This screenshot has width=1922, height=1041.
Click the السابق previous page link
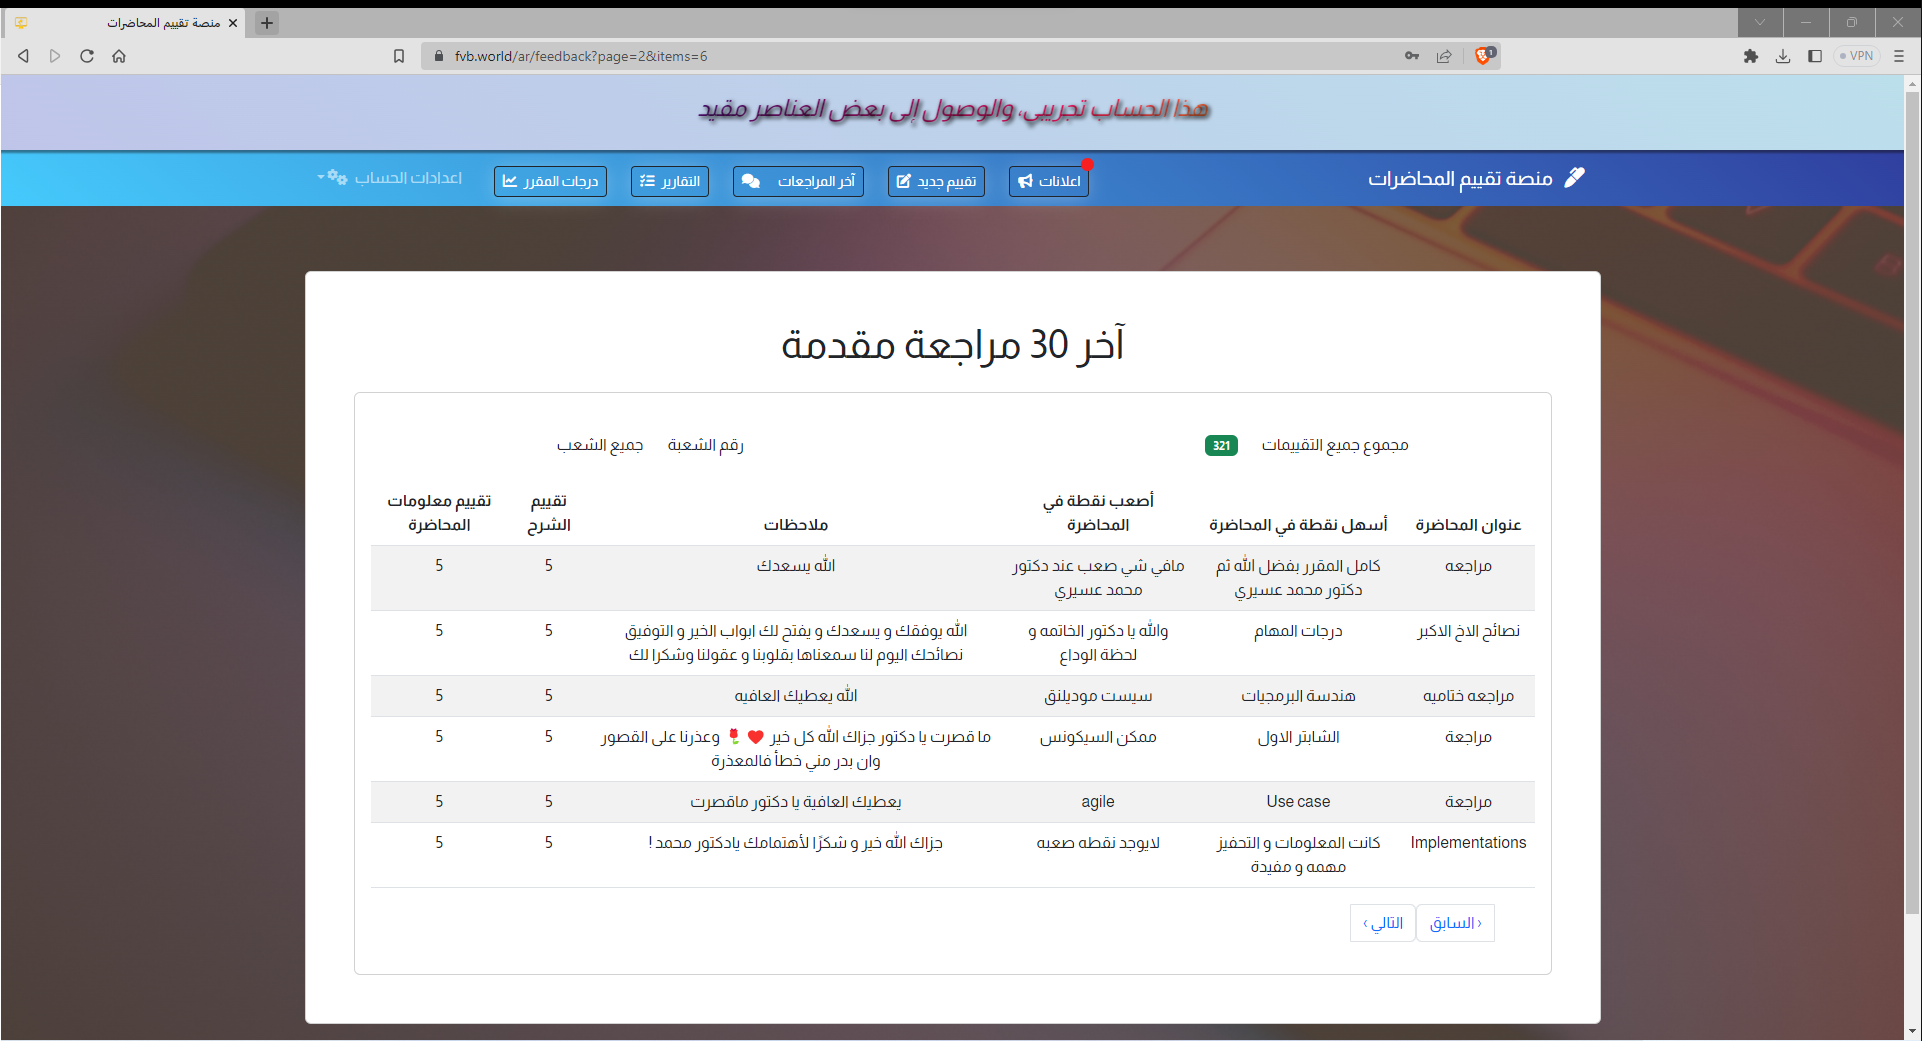(1456, 923)
